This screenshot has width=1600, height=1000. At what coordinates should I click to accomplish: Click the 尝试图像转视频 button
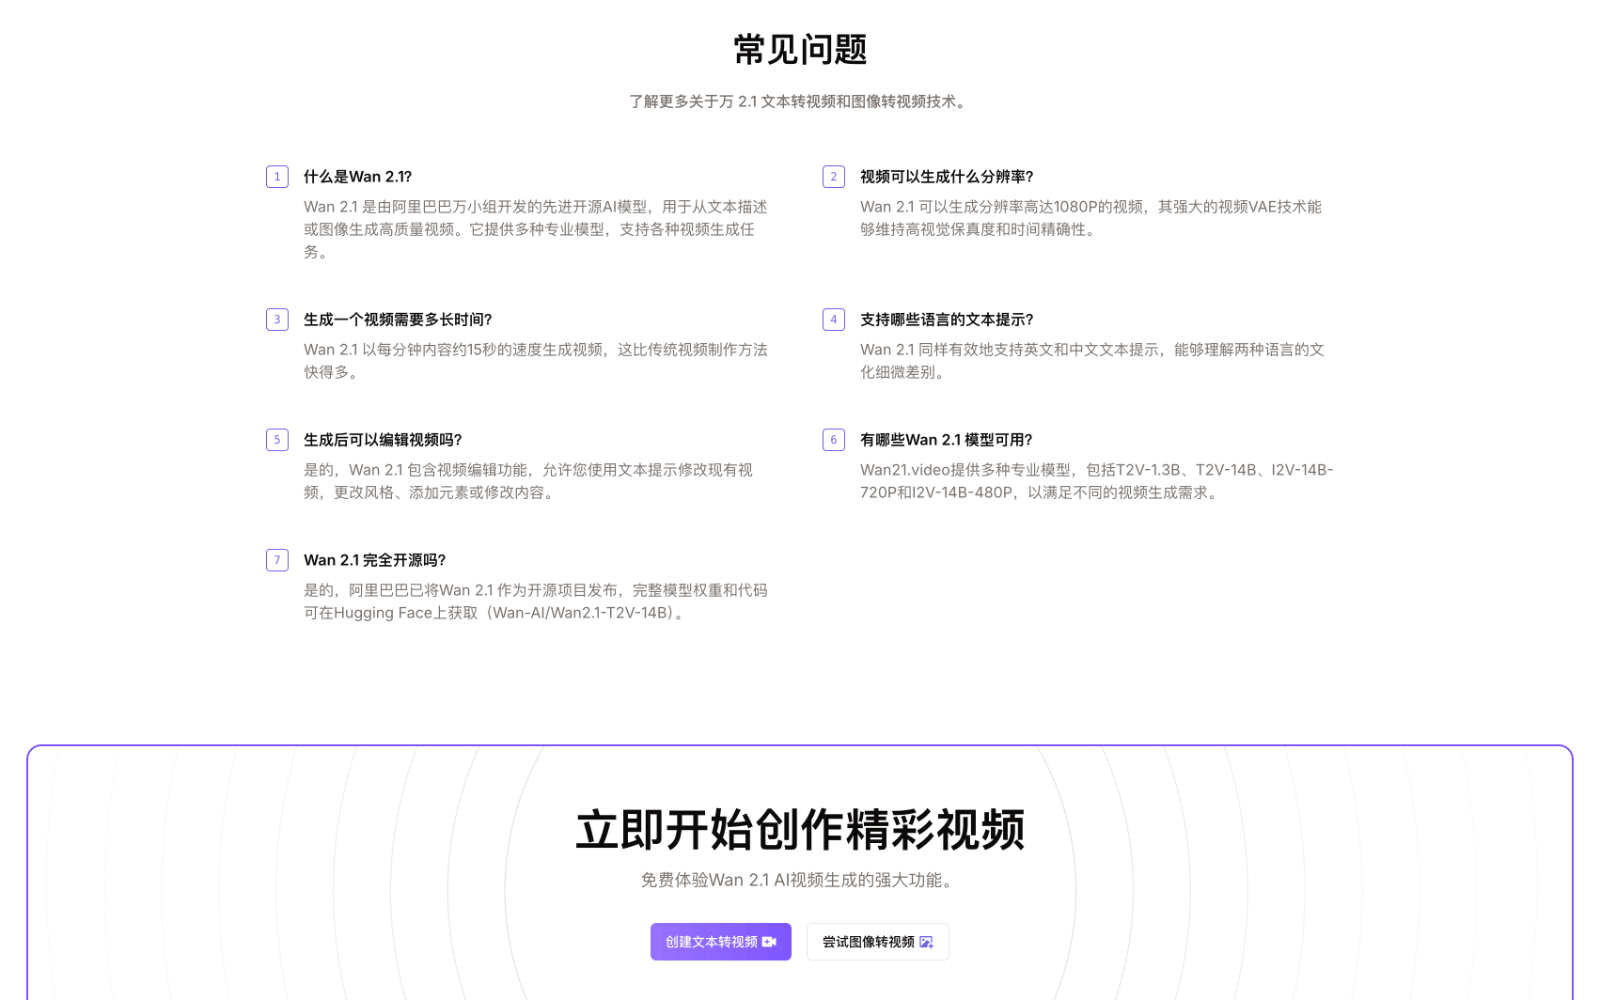click(x=877, y=942)
